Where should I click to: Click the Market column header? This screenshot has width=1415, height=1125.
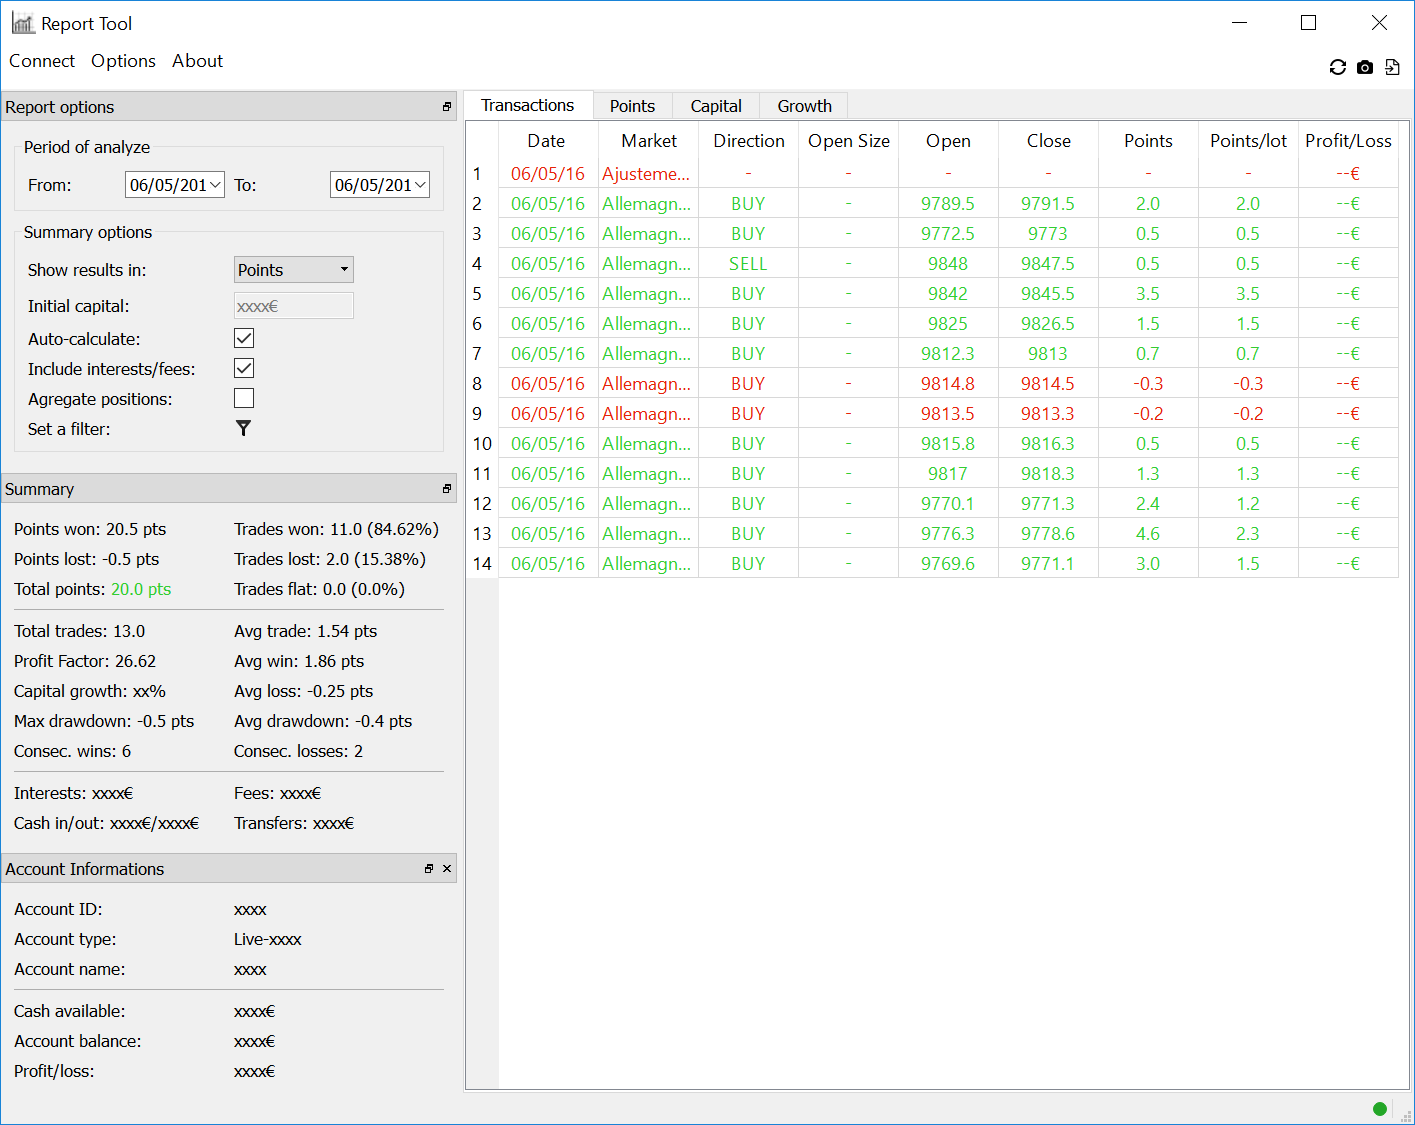point(649,141)
